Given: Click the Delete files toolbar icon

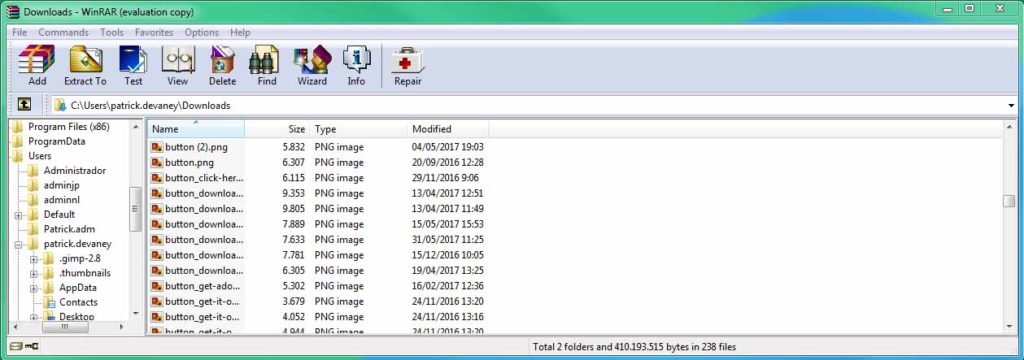Looking at the screenshot, I should (222, 59).
